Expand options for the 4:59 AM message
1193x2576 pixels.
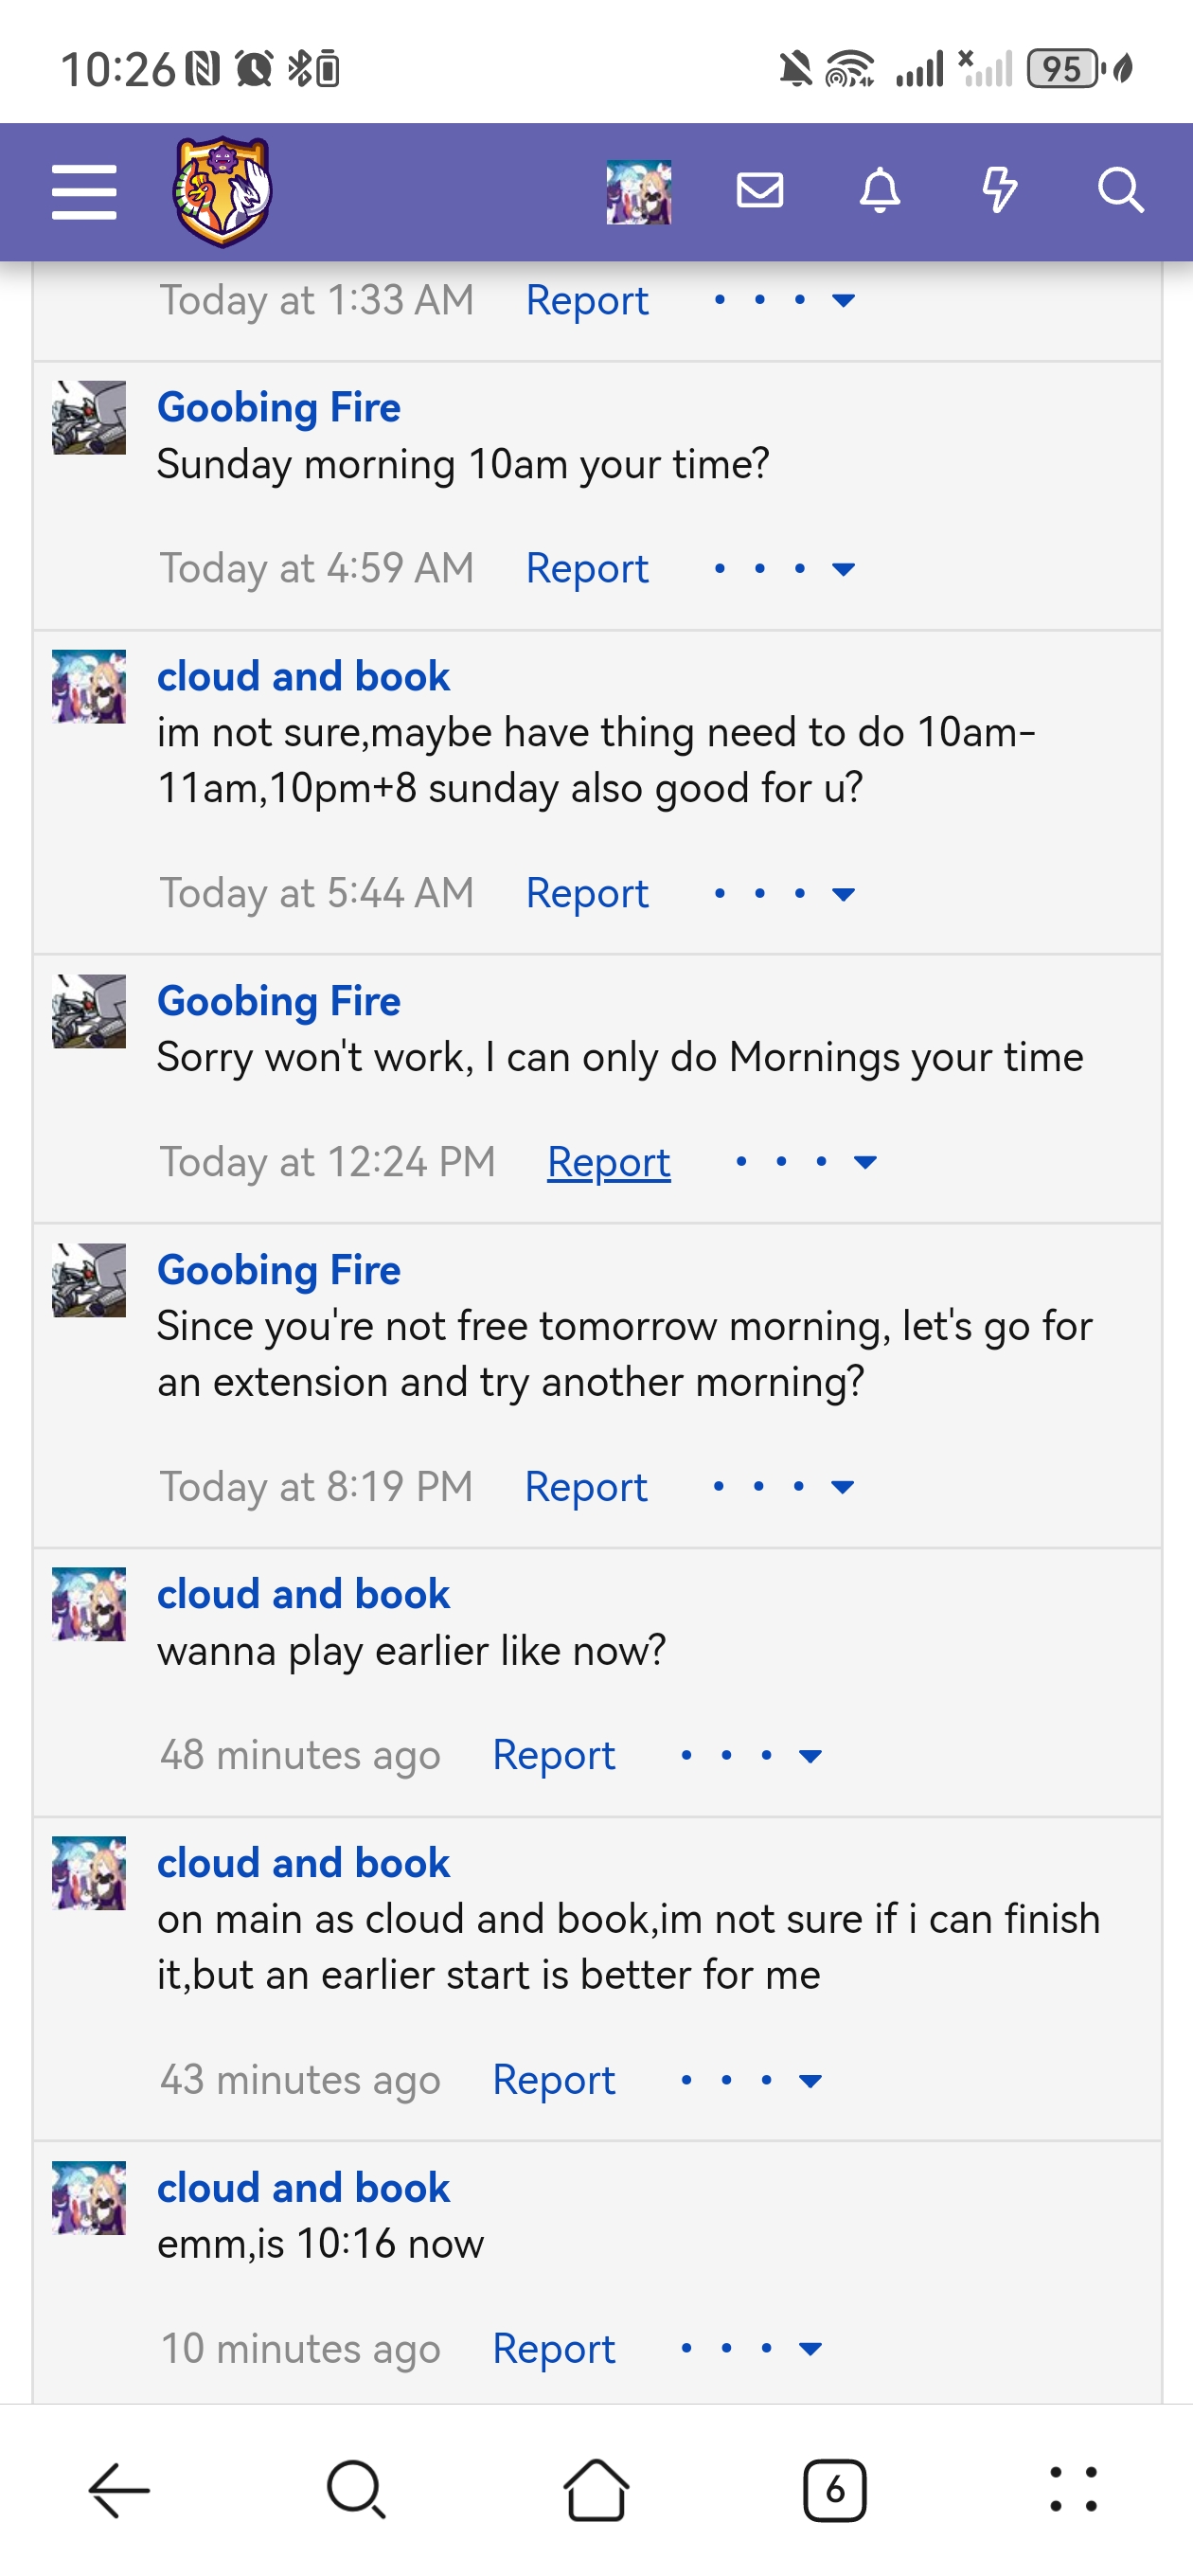(x=784, y=569)
